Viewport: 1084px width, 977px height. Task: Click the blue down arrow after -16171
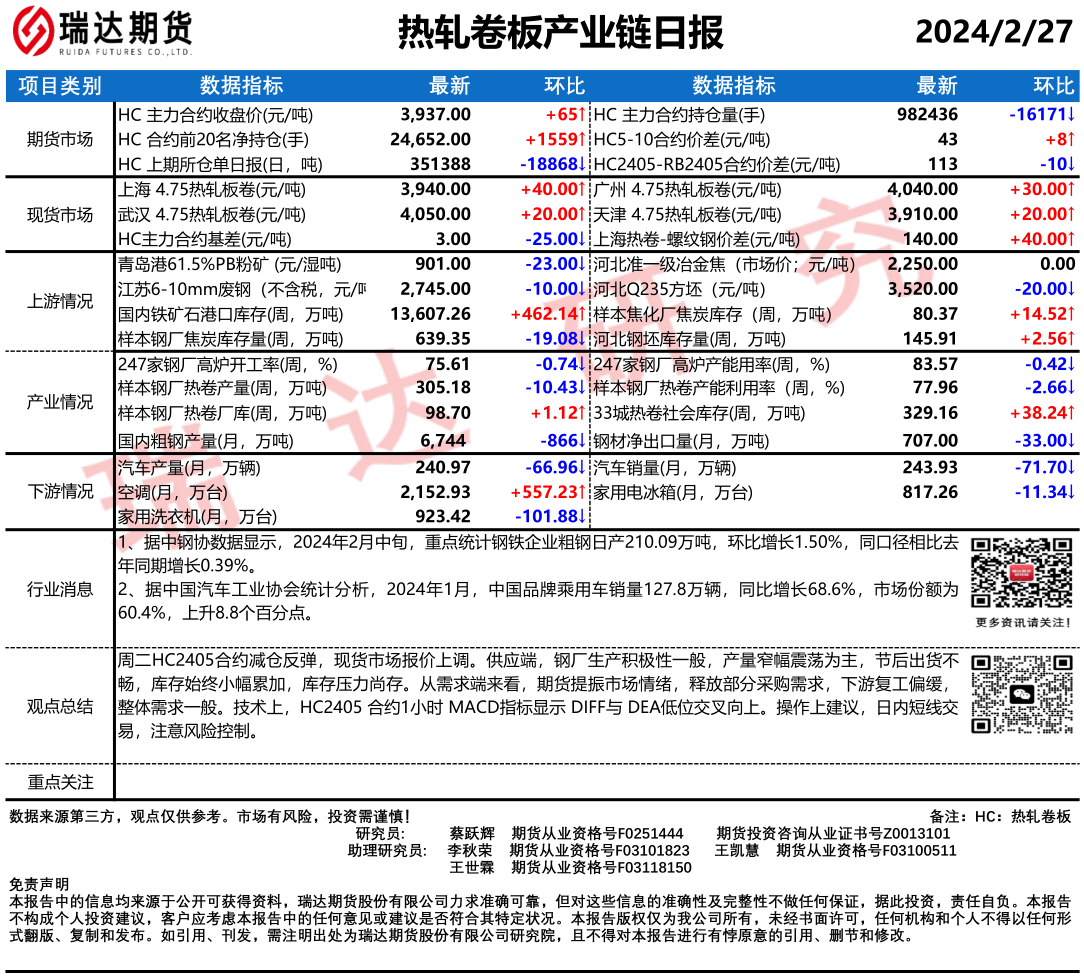pos(1070,115)
